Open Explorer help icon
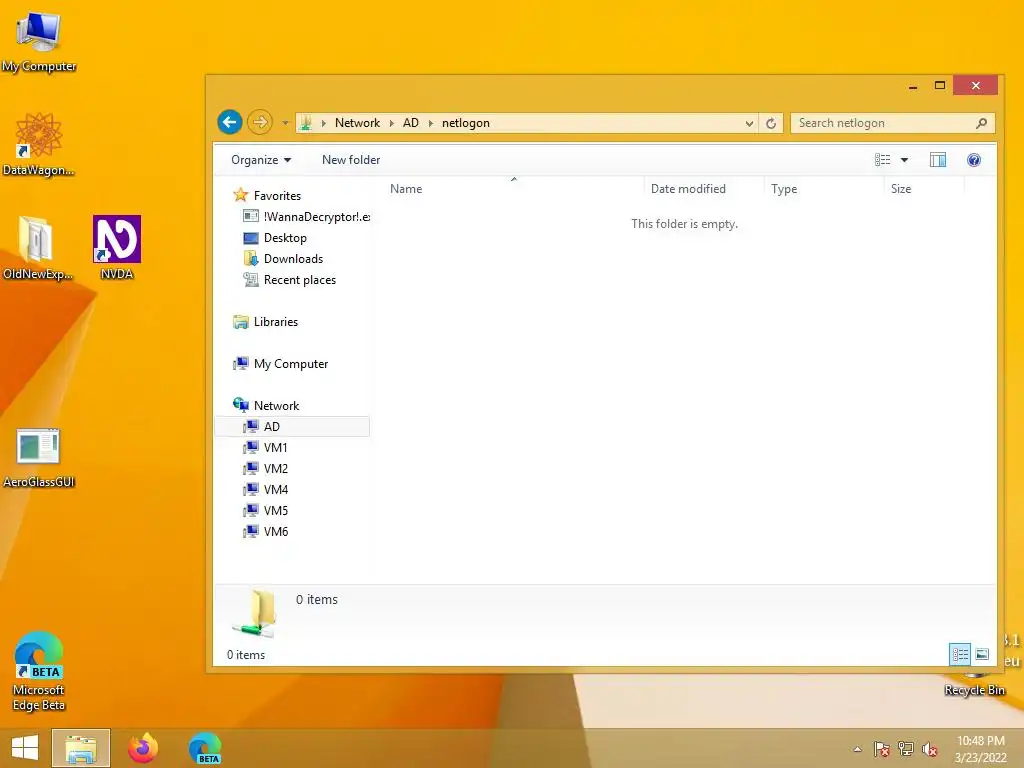 (974, 160)
